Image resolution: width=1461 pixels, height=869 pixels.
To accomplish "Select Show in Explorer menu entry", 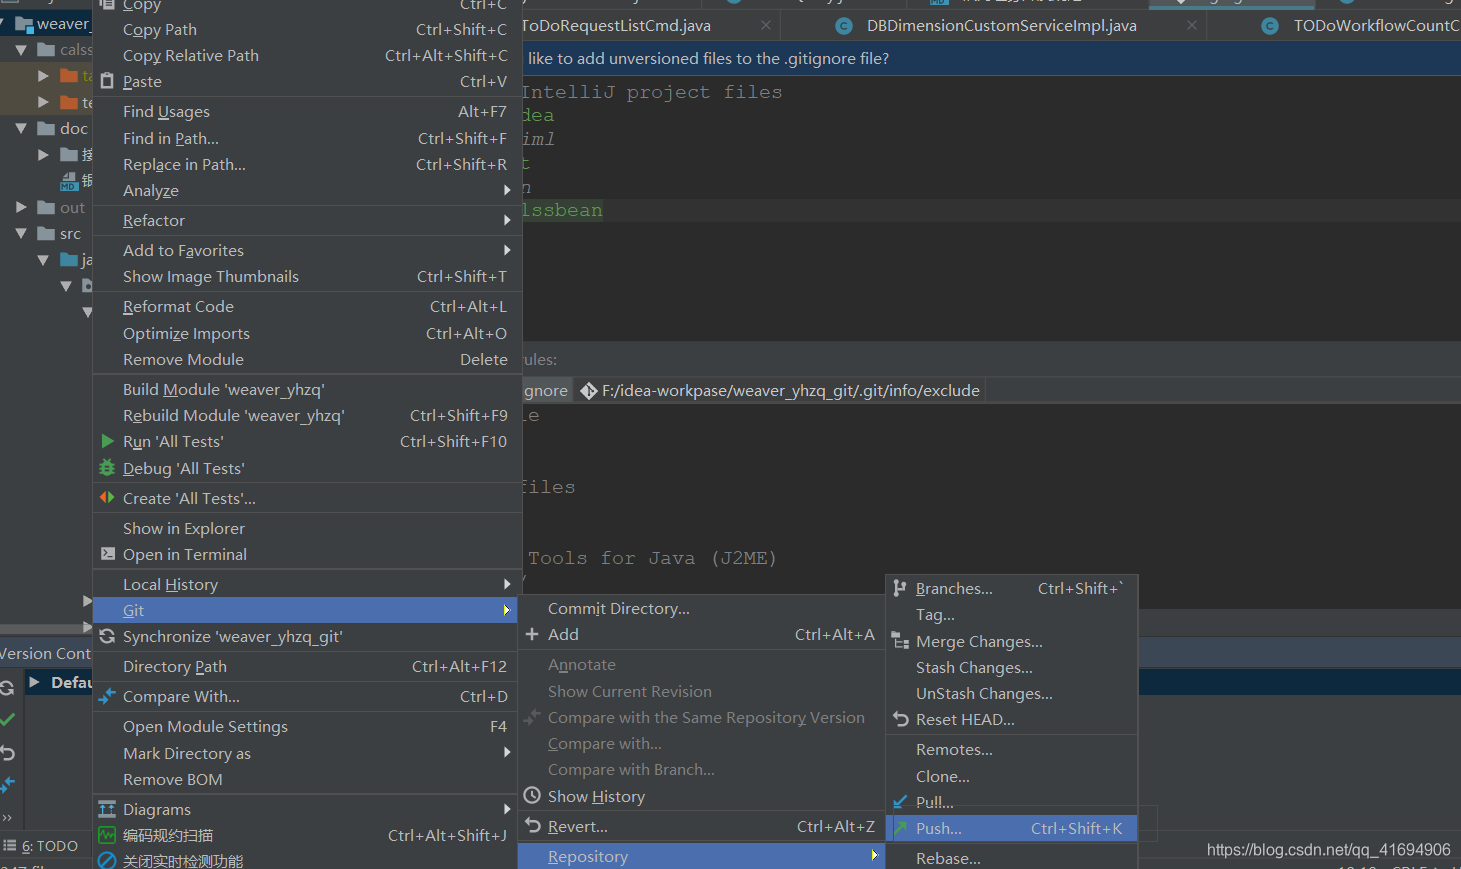I will pos(307,528).
